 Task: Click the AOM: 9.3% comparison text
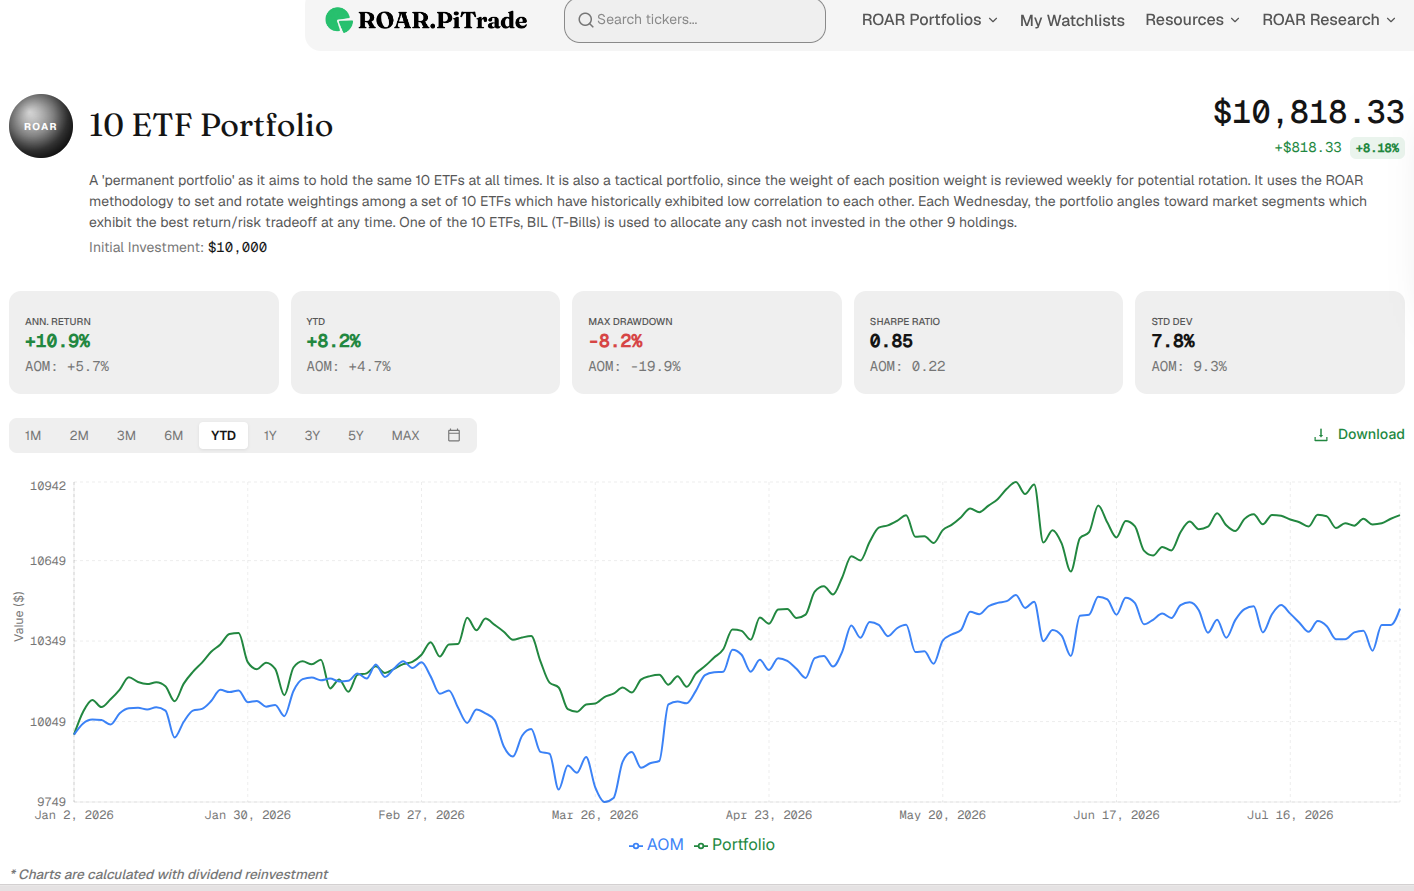click(1189, 367)
